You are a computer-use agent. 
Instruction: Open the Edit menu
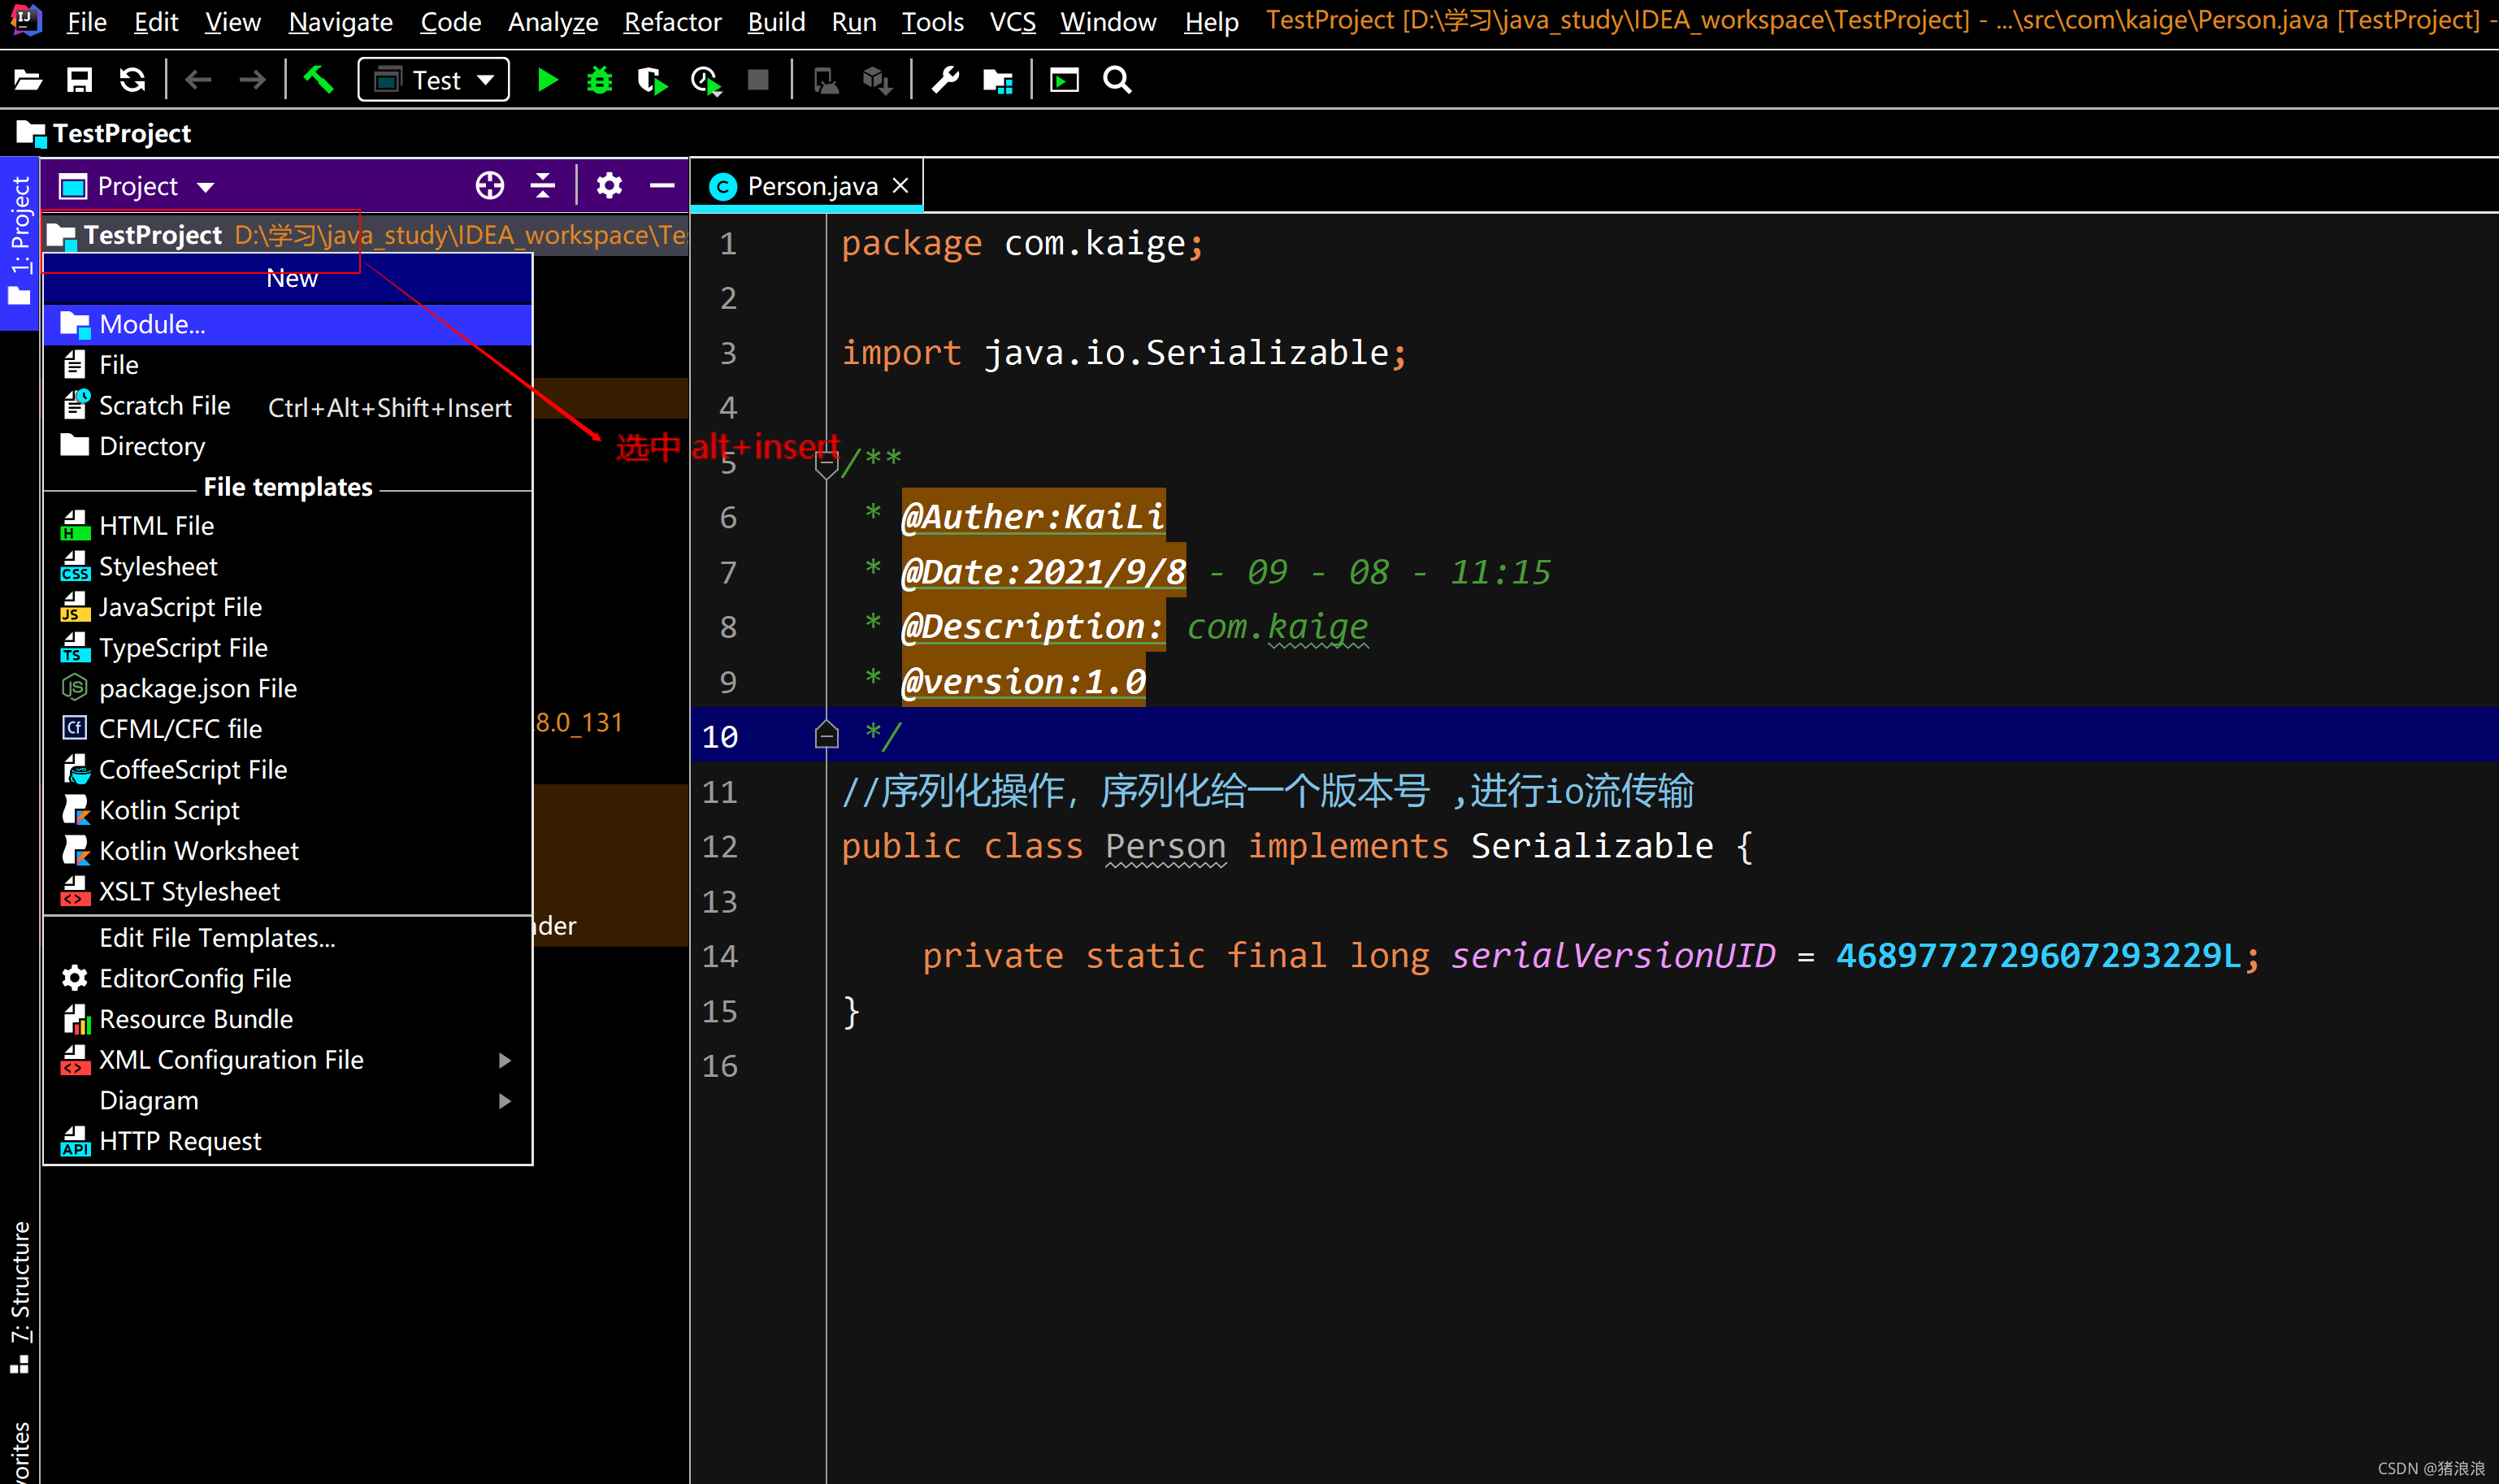point(156,21)
